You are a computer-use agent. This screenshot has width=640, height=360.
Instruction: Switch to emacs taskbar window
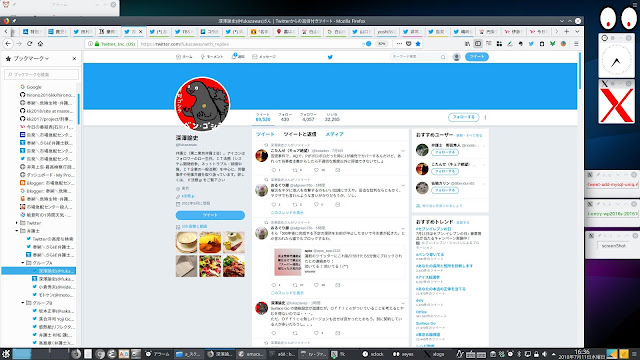click(251, 354)
